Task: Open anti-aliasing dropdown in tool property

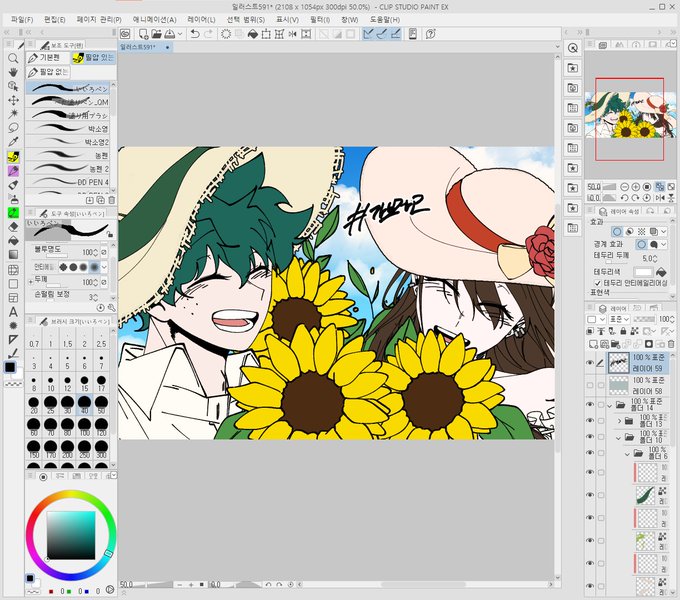Action: click(104, 267)
